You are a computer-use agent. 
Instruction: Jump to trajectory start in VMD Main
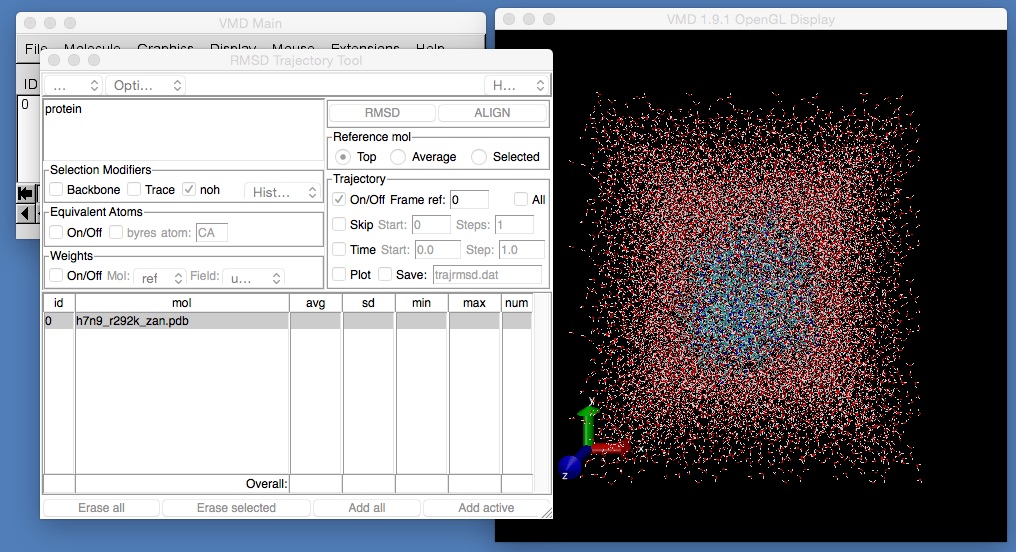[25, 193]
